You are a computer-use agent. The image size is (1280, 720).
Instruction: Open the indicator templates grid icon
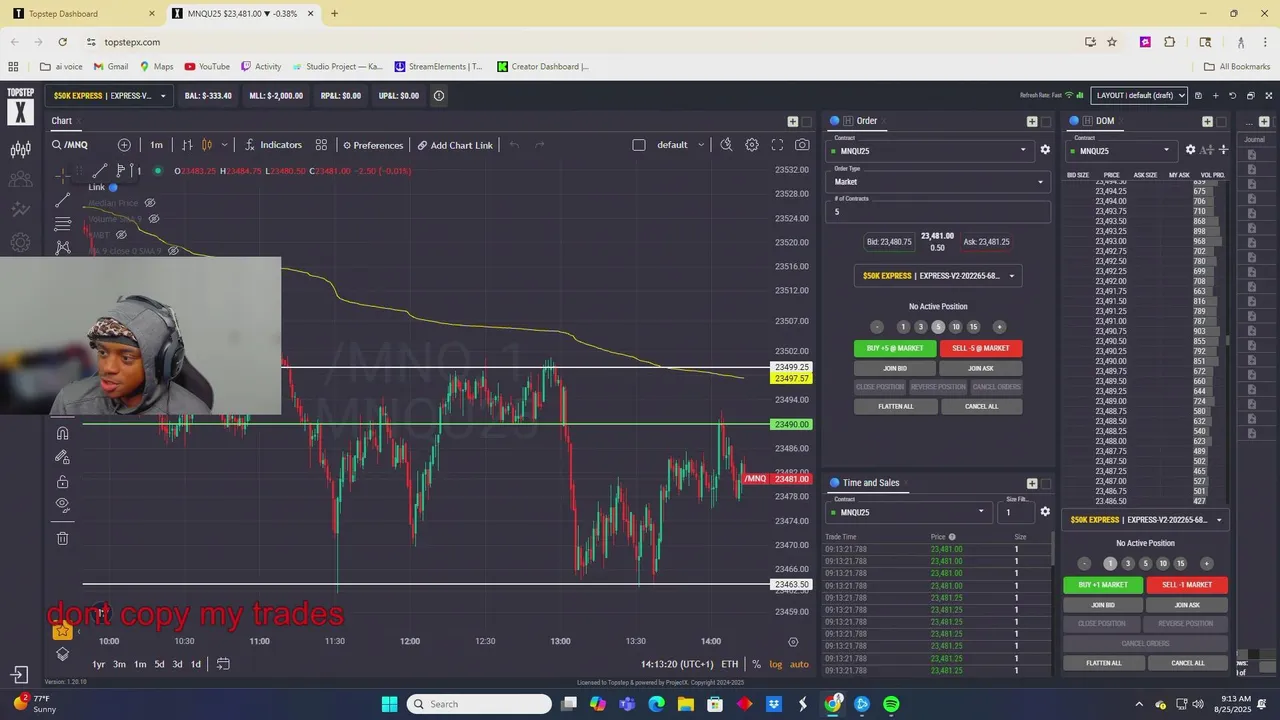pos(321,145)
